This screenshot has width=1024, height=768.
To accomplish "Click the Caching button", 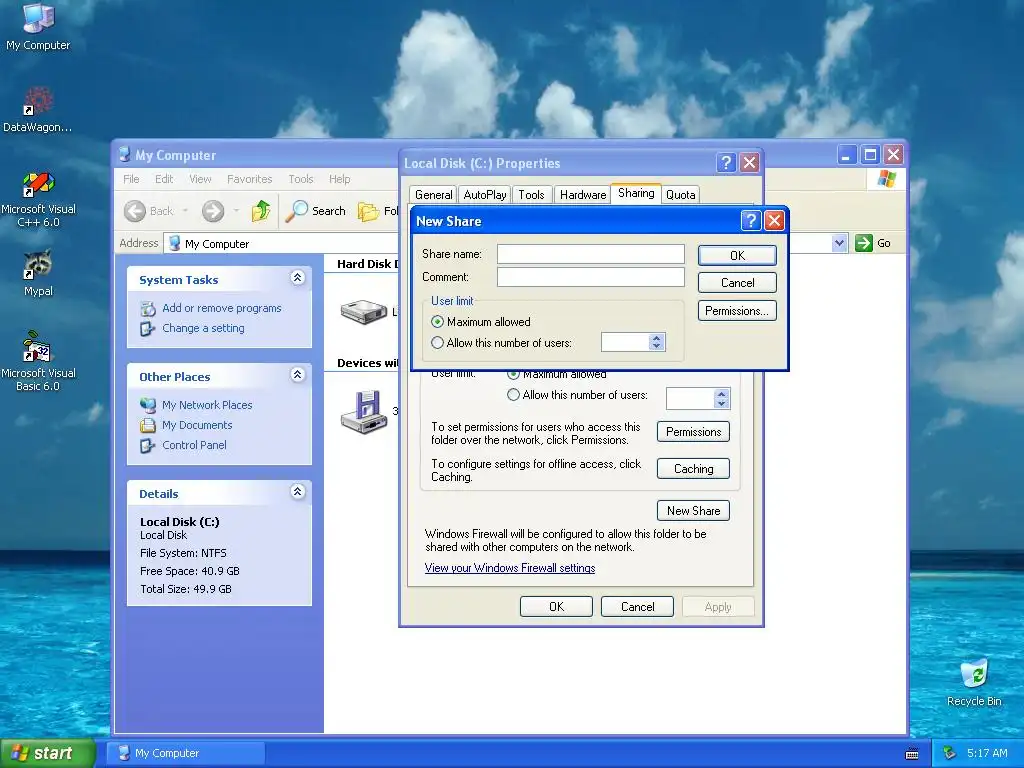I will coord(693,469).
